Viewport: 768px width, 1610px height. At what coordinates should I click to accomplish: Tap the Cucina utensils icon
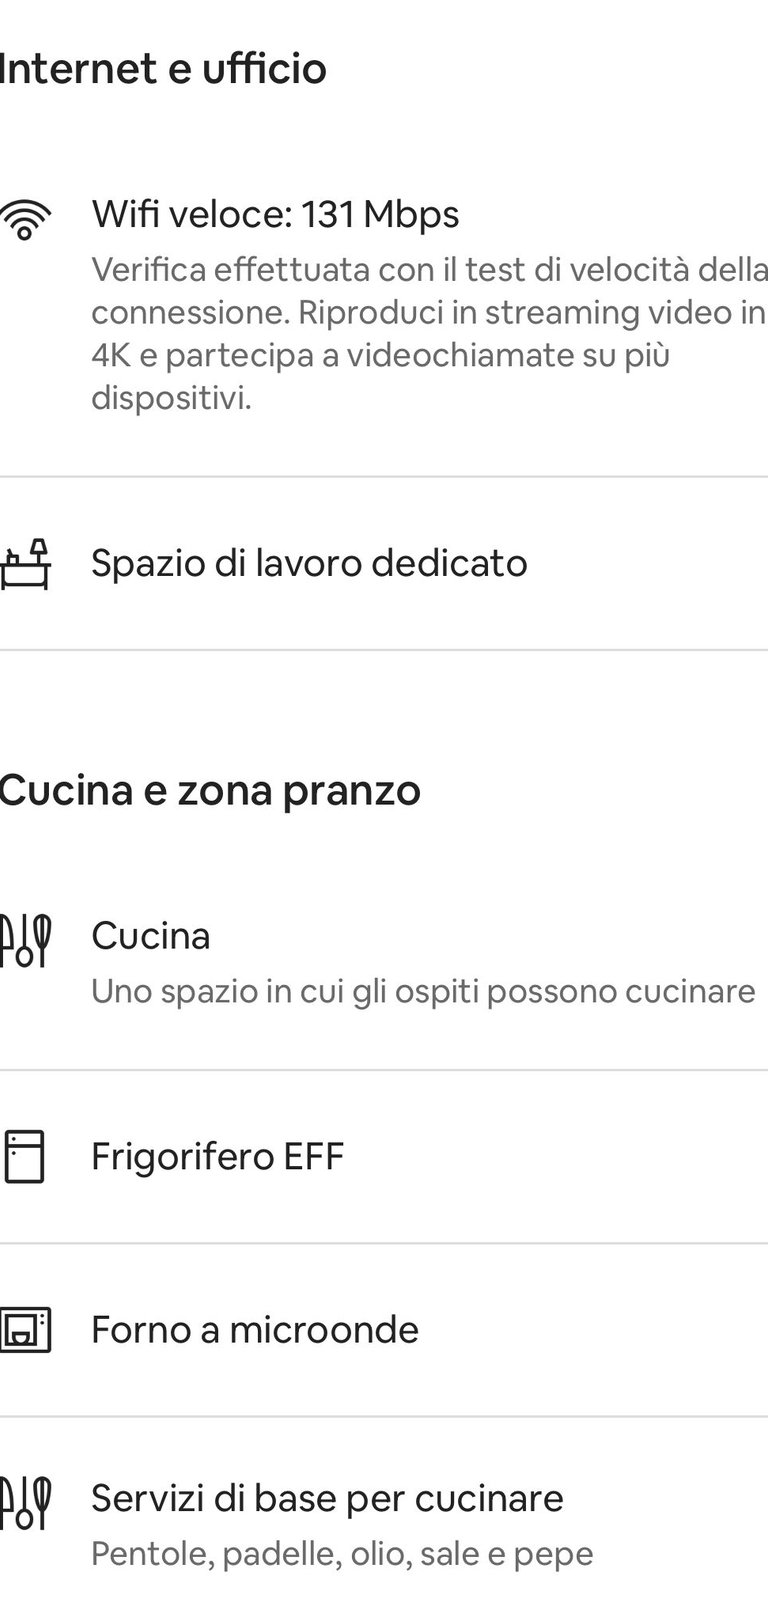(x=25, y=941)
